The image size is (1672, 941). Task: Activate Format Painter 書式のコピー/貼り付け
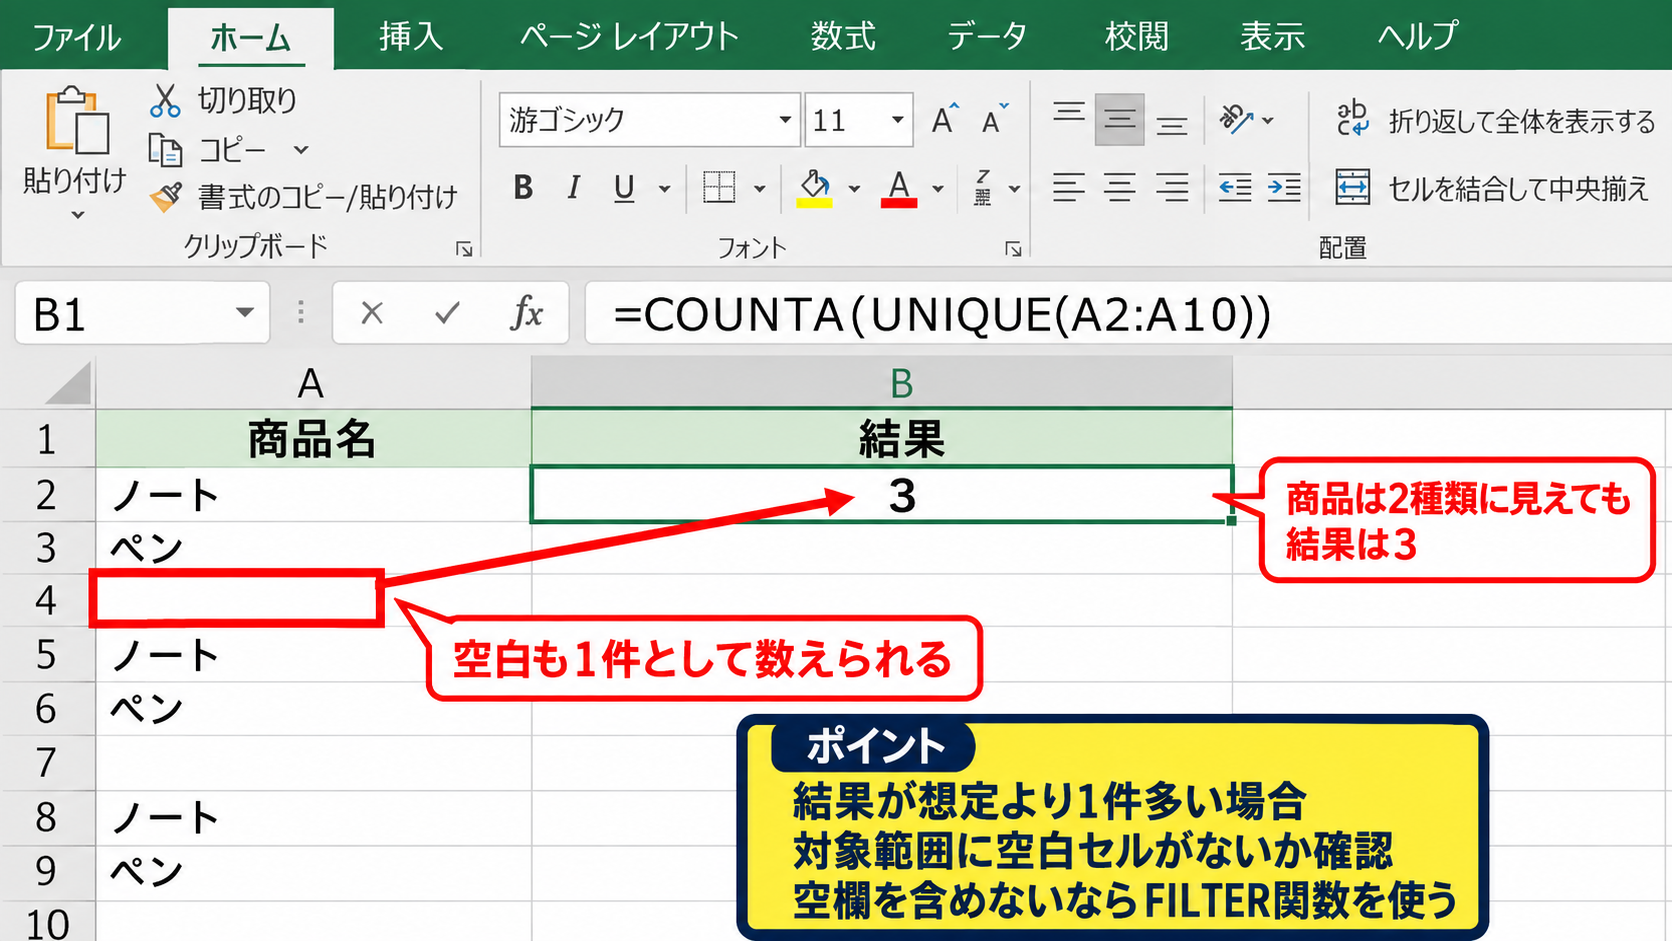click(166, 197)
